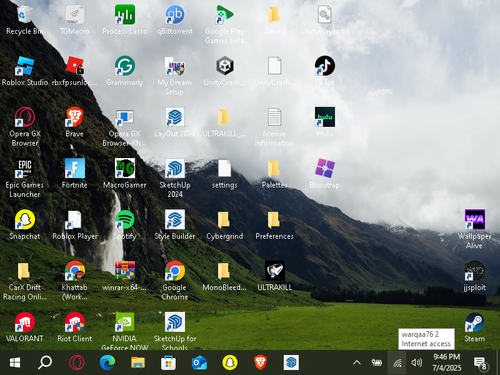
Task: Select Google Play Games beta shortcut
Action: click(225, 15)
